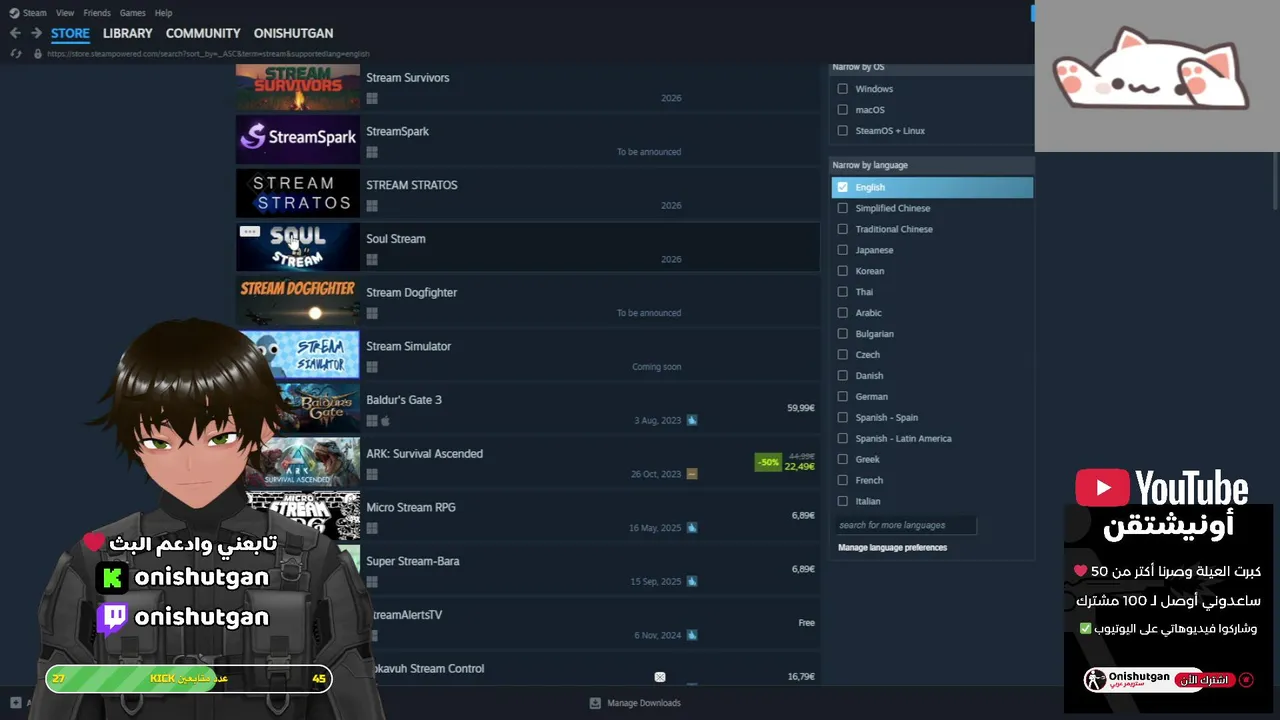This screenshot has width=1280, height=720.
Task: Click the Windows icon under STREAM STRATOS
Action: [372, 205]
